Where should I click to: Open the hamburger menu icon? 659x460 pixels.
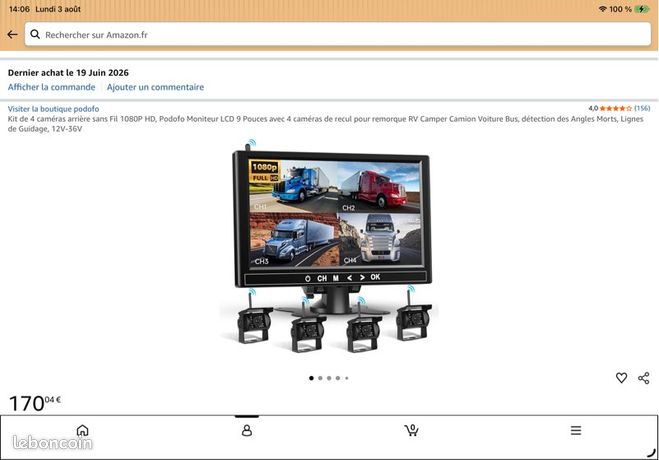click(576, 430)
